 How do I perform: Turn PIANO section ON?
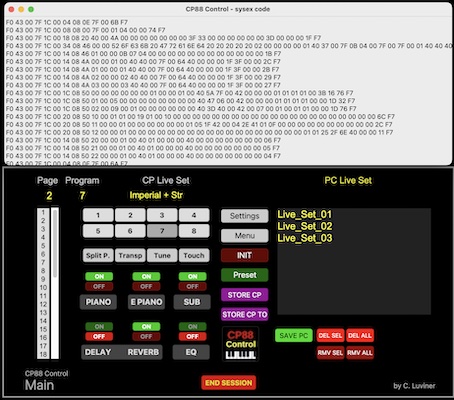point(99,276)
